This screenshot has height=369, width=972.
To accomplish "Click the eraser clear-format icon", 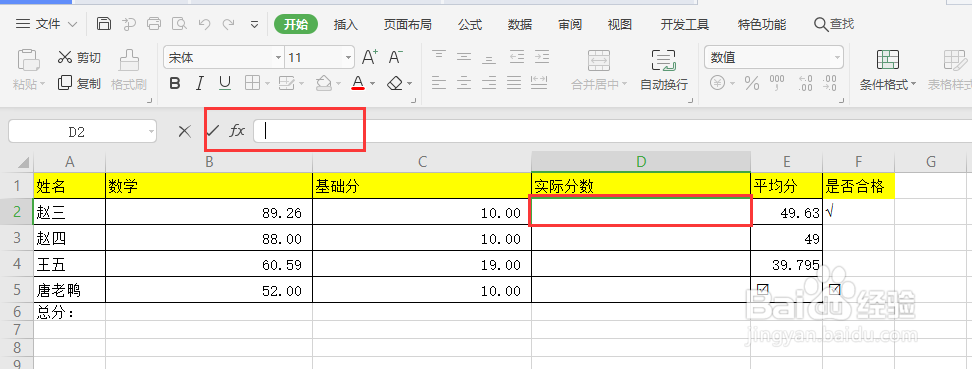I will (x=395, y=83).
